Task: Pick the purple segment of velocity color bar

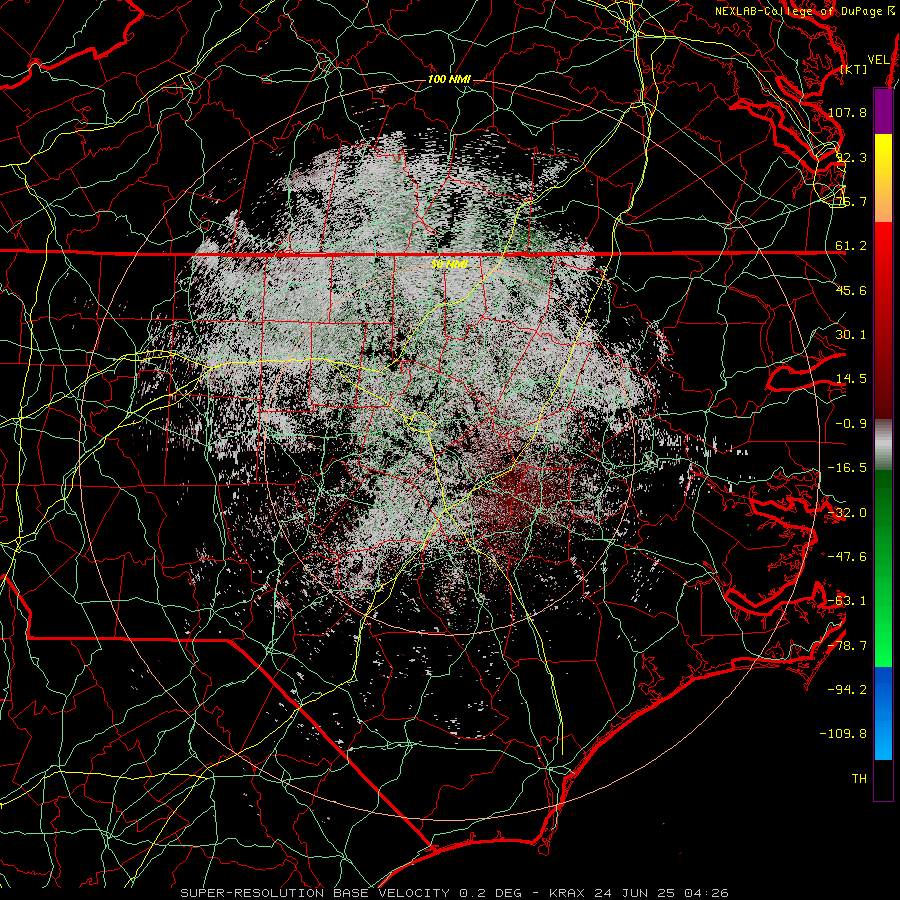Action: point(883,112)
